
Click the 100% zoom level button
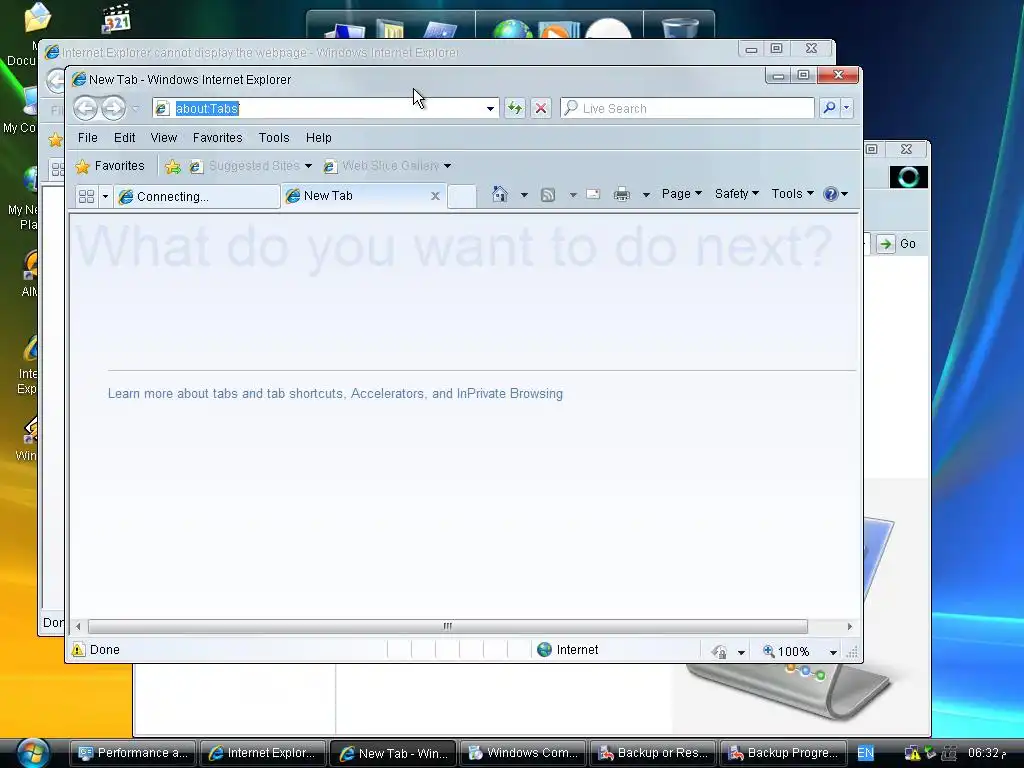(786, 651)
